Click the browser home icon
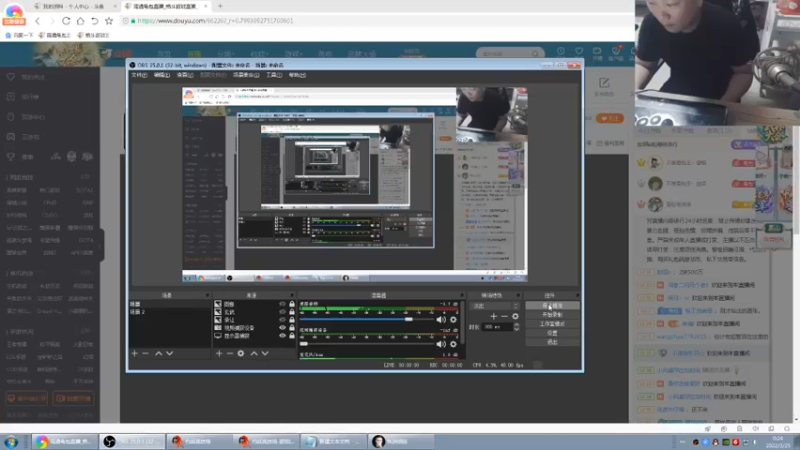Image resolution: width=800 pixels, height=450 pixels. click(x=80, y=21)
